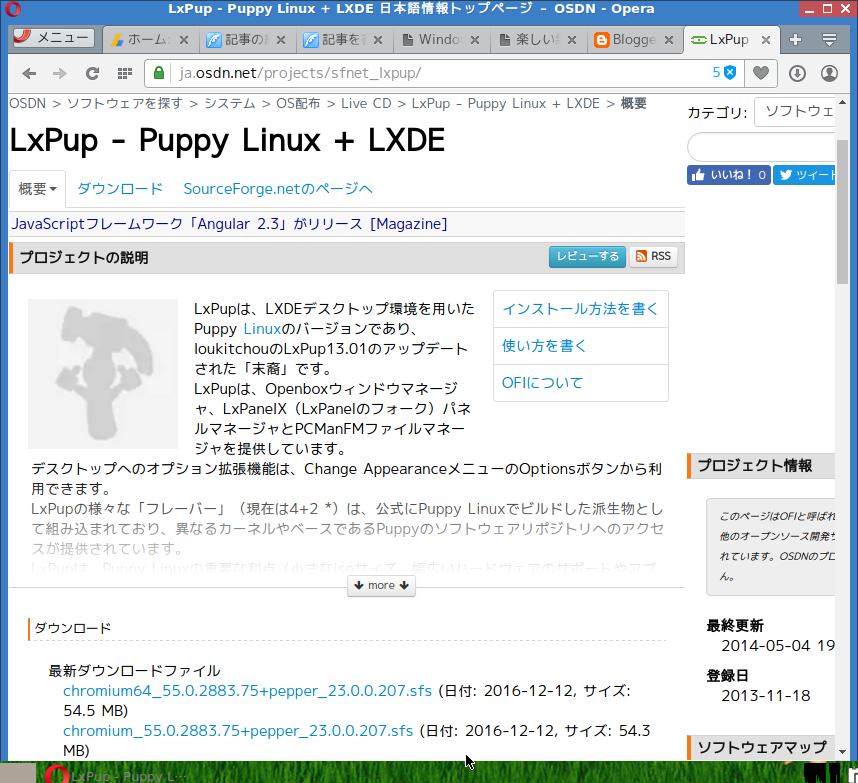Open the Angular 2.3 Magazine news link
Screen dimensions: 858x783
click(229, 224)
